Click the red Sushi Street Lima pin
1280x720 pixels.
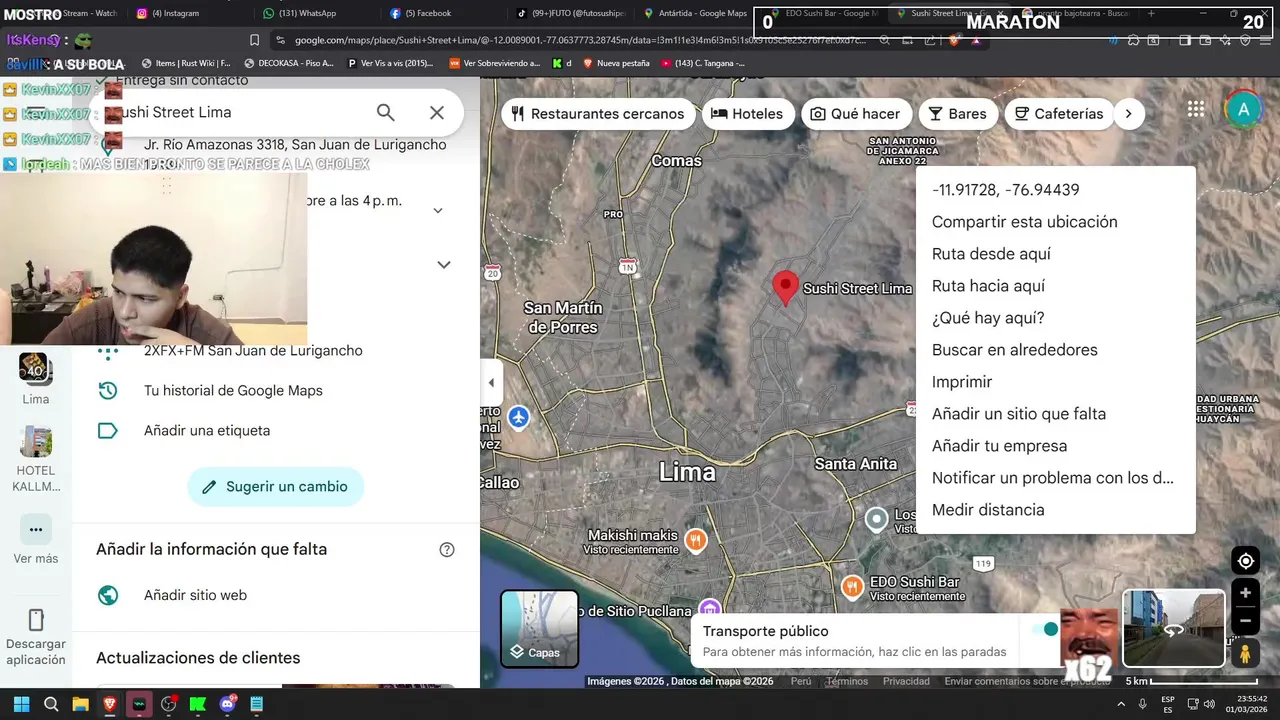click(785, 287)
